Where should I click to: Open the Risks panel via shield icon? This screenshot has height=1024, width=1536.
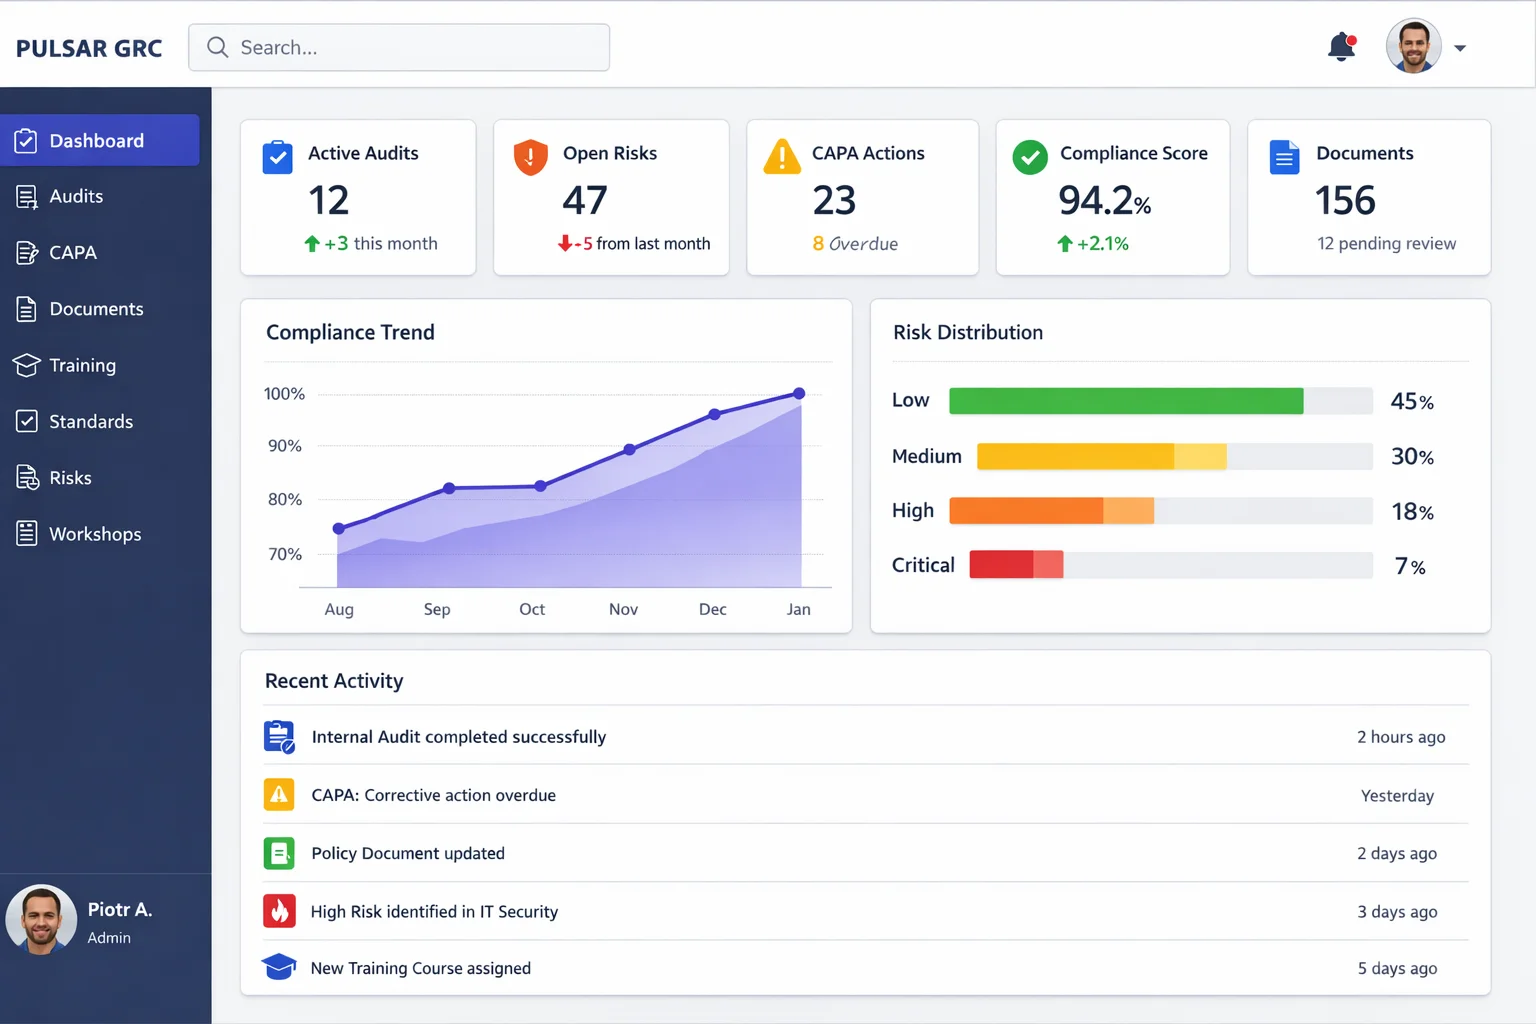(26, 477)
